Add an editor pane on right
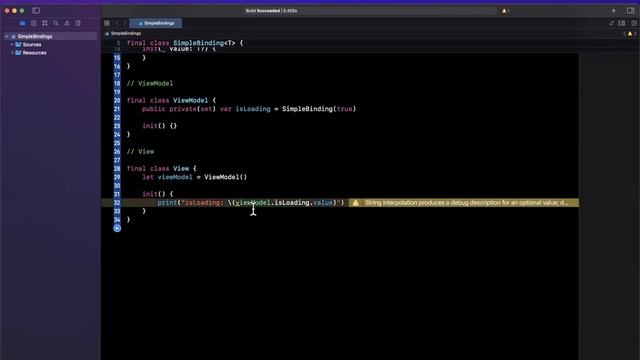Screen dimensions: 640x360 tap(634, 23)
